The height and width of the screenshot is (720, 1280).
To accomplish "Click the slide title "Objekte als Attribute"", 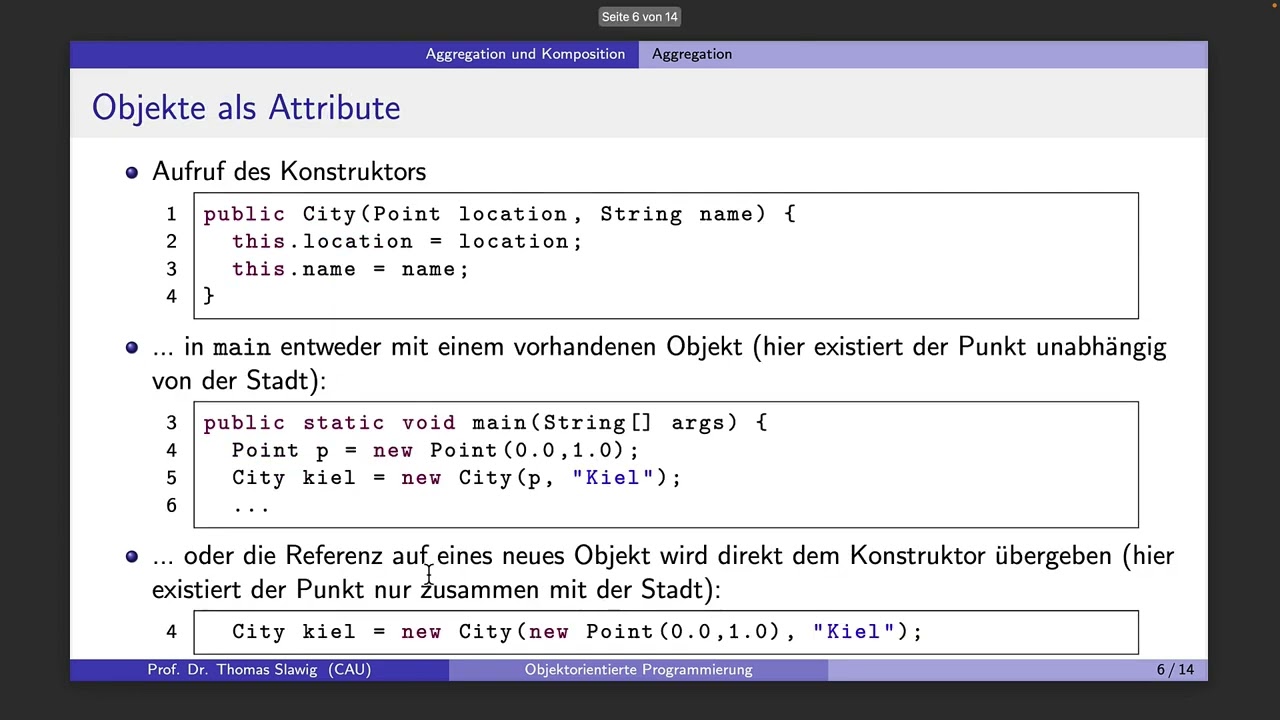I will [246, 108].
